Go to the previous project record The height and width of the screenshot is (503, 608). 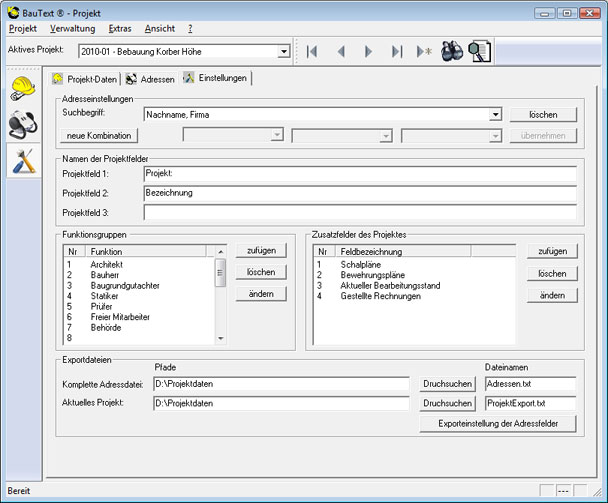341,51
